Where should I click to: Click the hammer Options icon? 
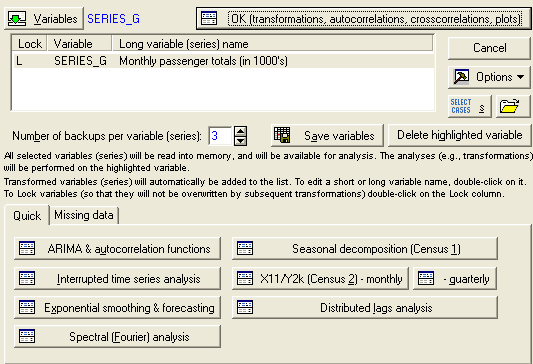(x=461, y=77)
